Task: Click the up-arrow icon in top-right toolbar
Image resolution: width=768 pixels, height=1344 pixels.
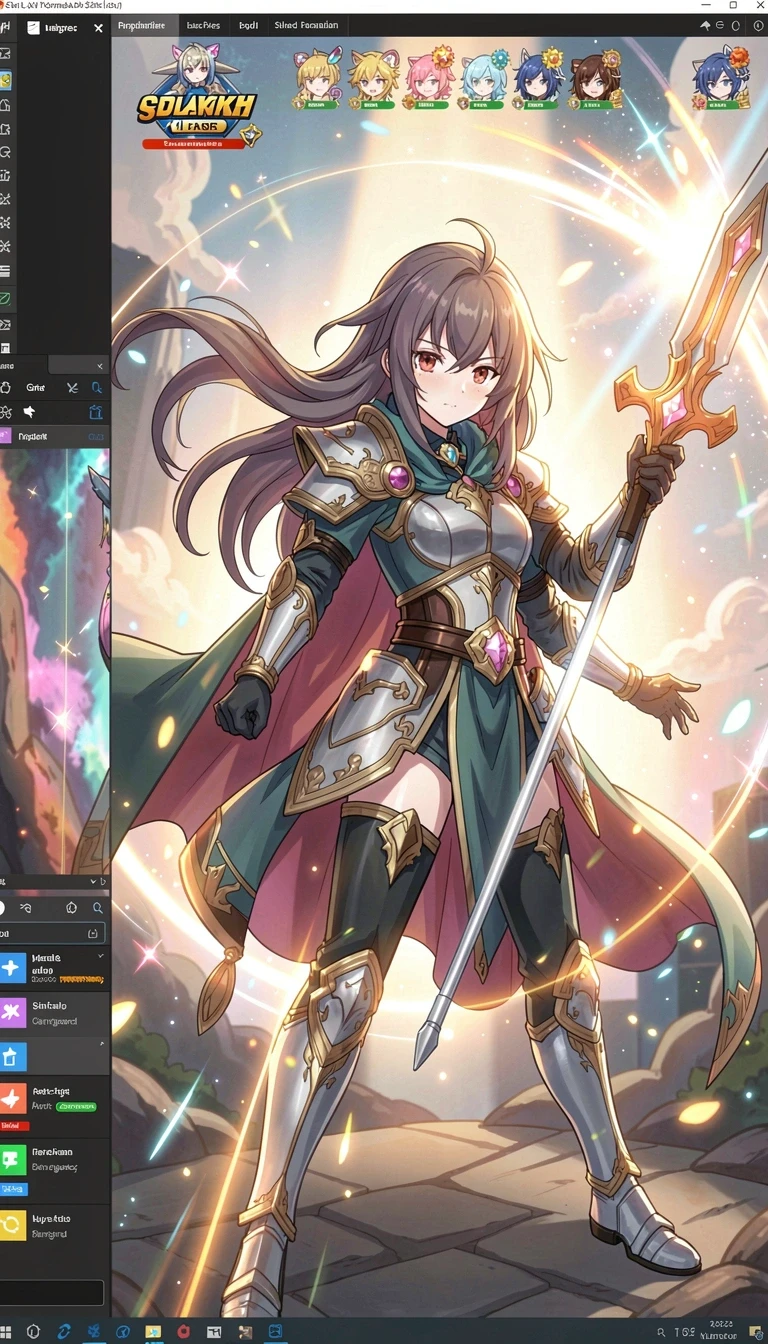Action: pyautogui.click(x=705, y=25)
